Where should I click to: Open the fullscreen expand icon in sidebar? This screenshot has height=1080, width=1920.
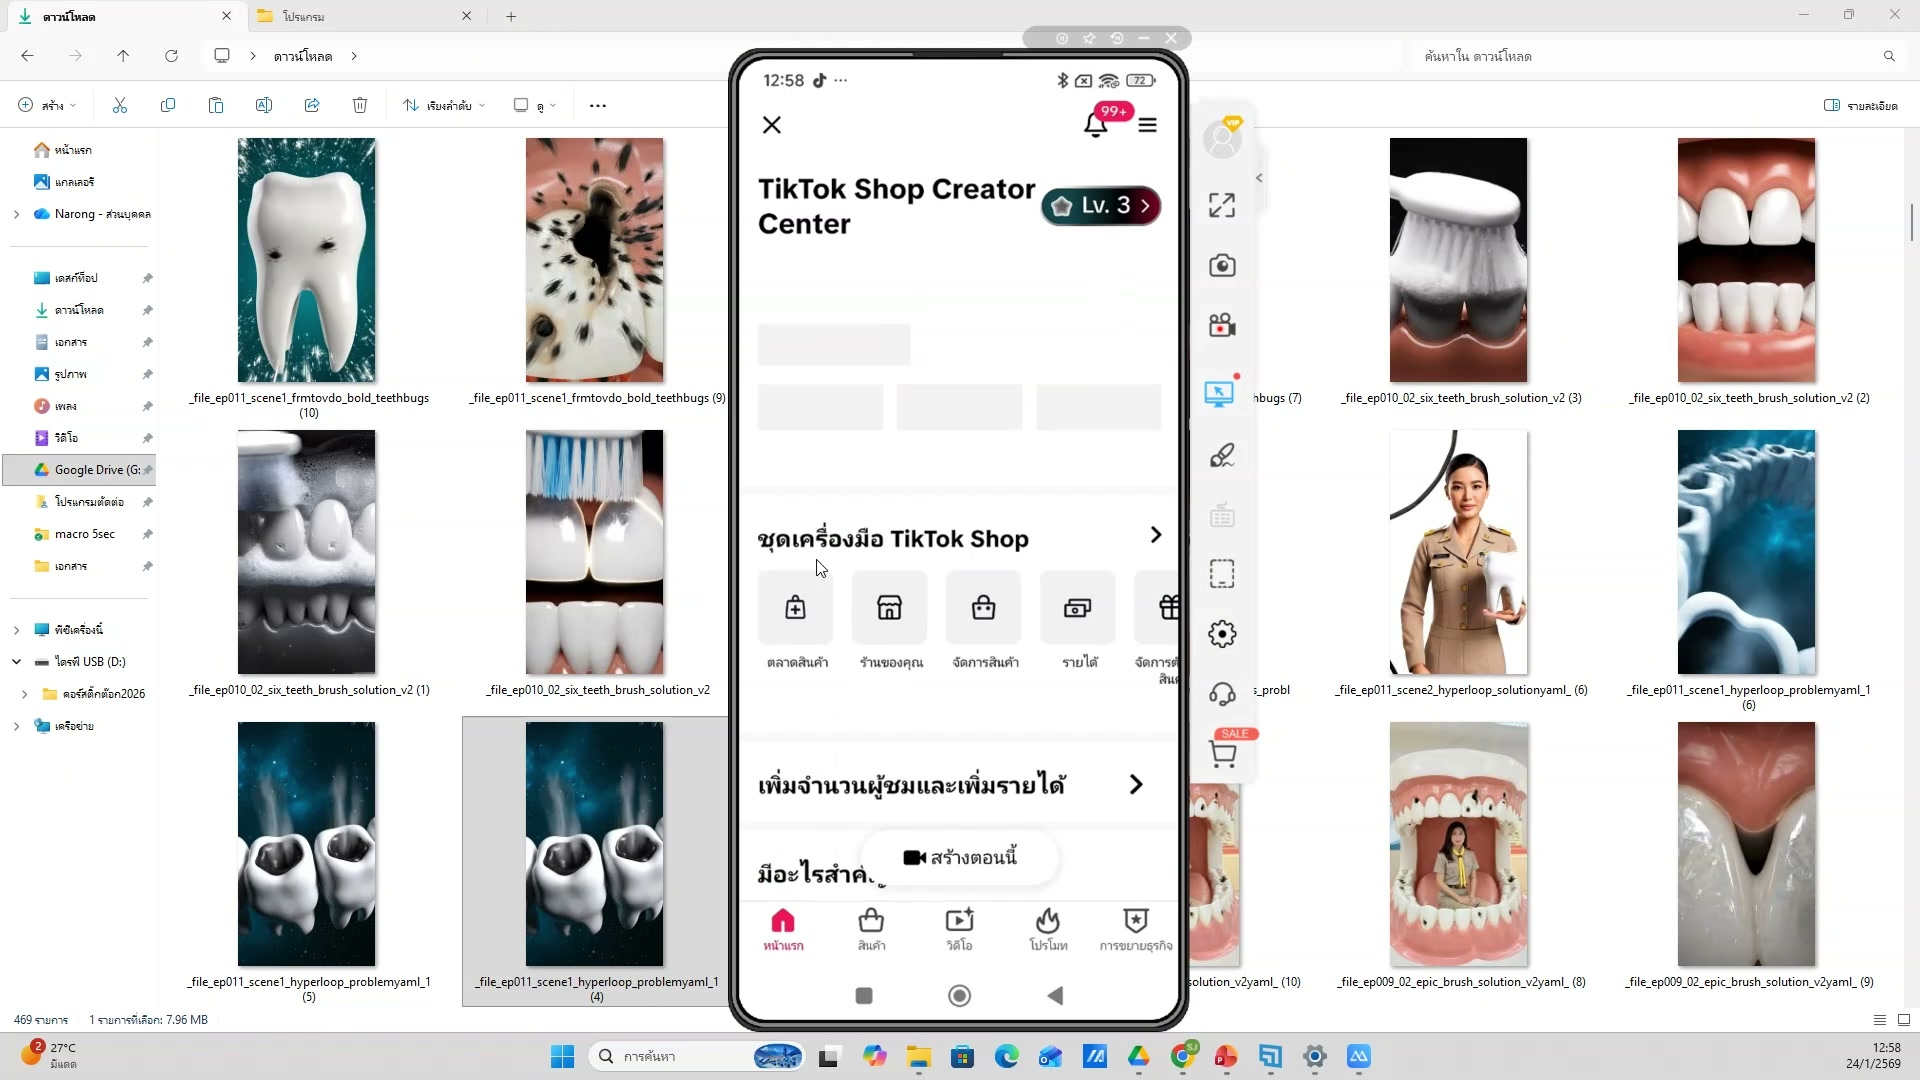1222,206
